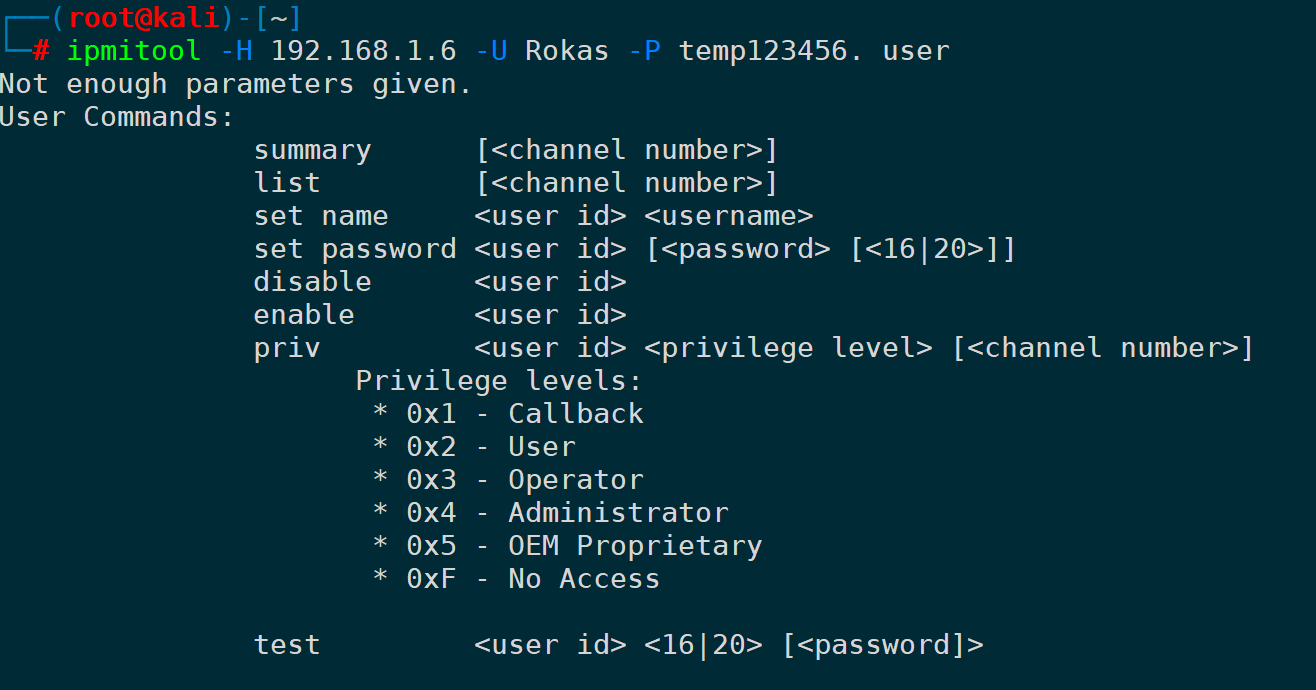This screenshot has width=1316, height=690.
Task: Click the 'Not enough parameters given.' message
Action: point(235,84)
